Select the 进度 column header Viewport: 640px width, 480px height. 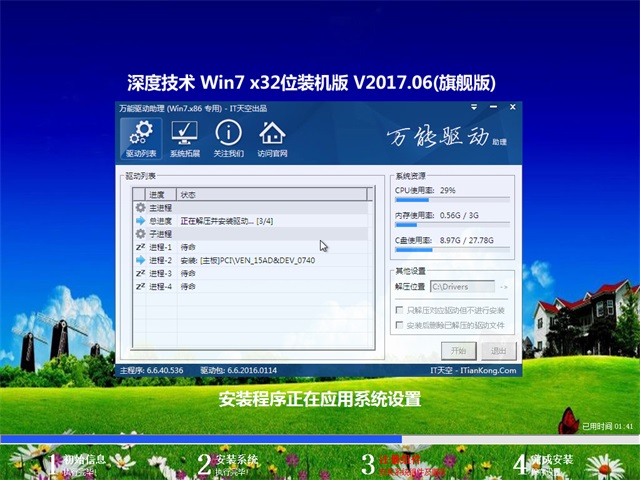(x=160, y=195)
